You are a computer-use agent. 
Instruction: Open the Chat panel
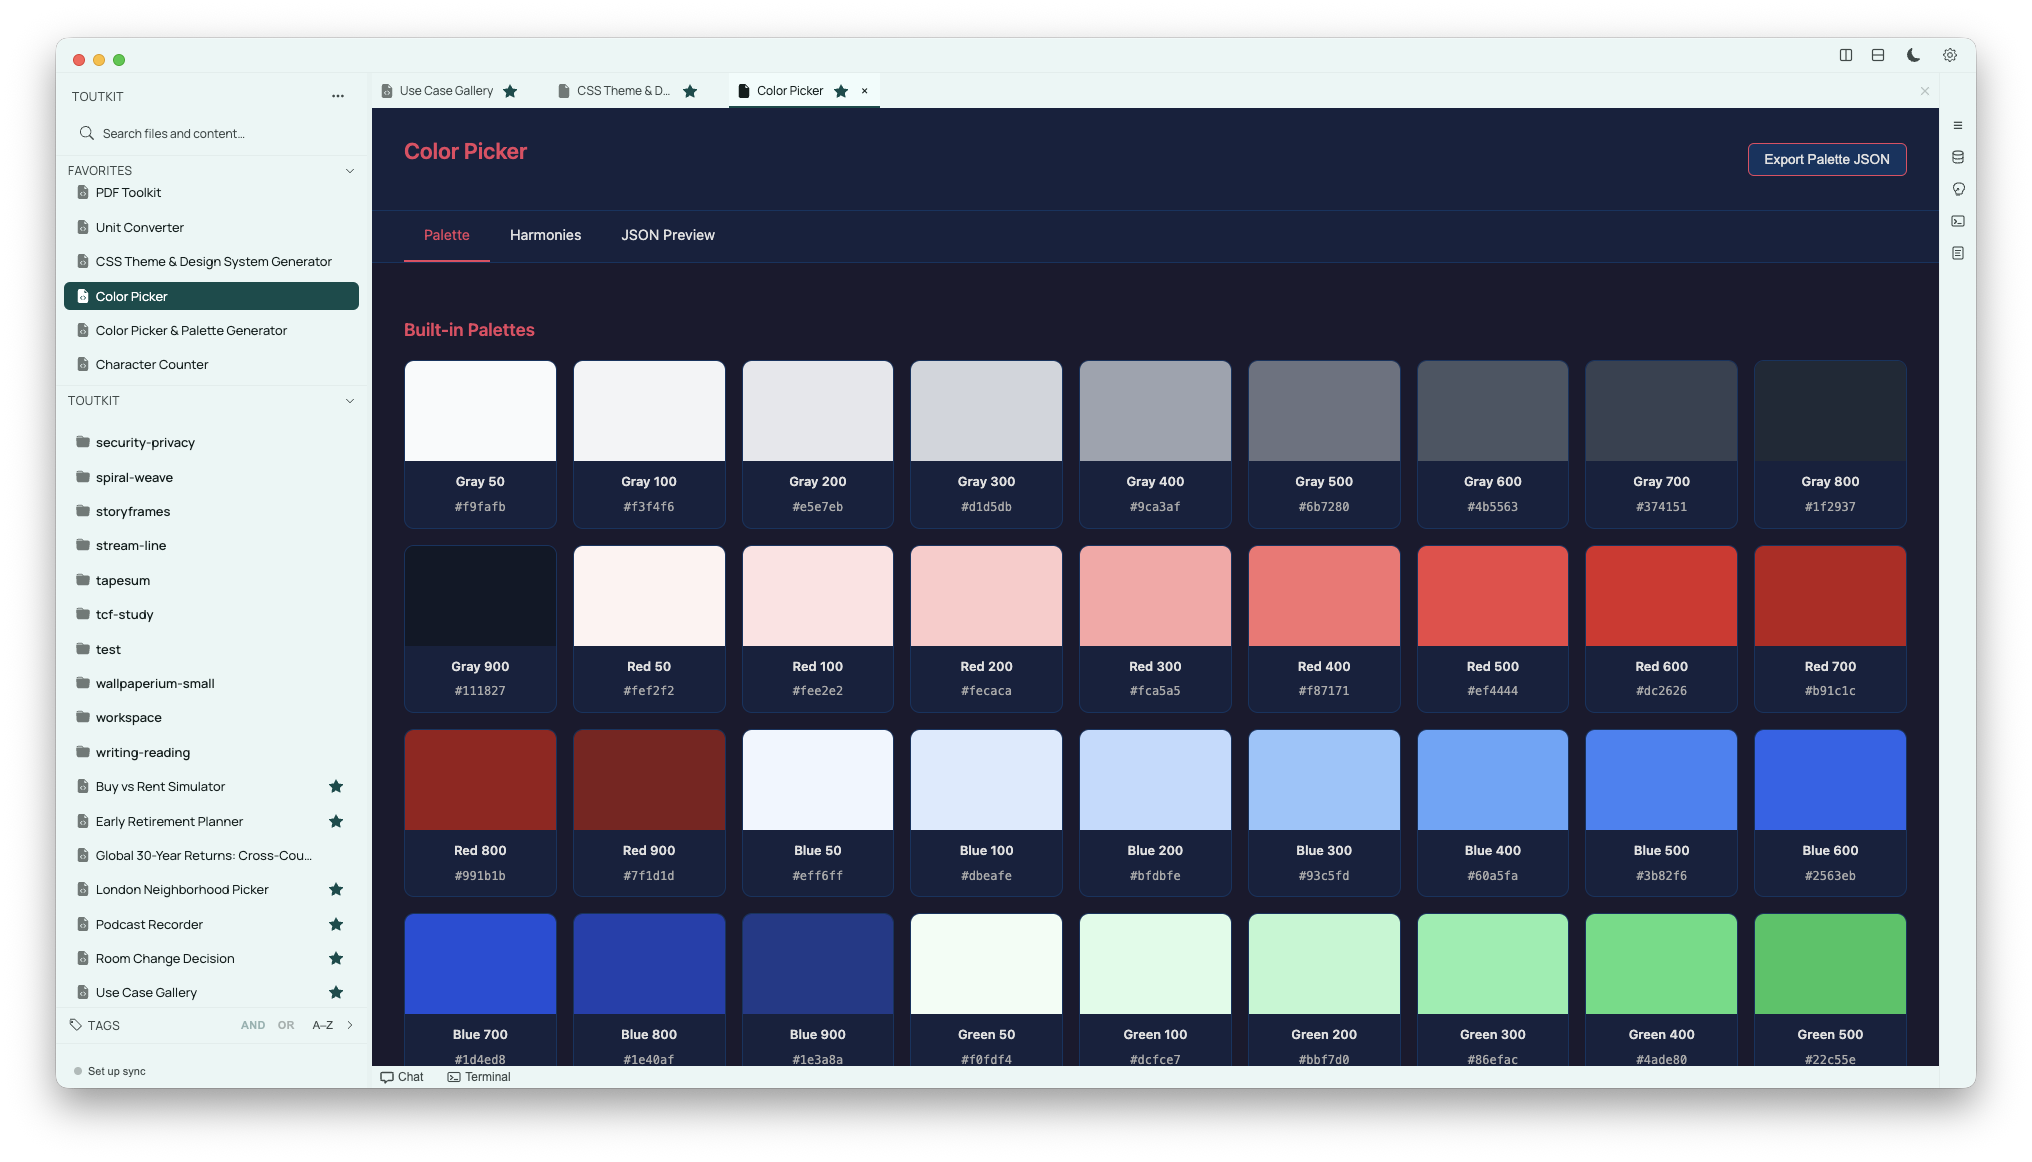coord(402,1077)
